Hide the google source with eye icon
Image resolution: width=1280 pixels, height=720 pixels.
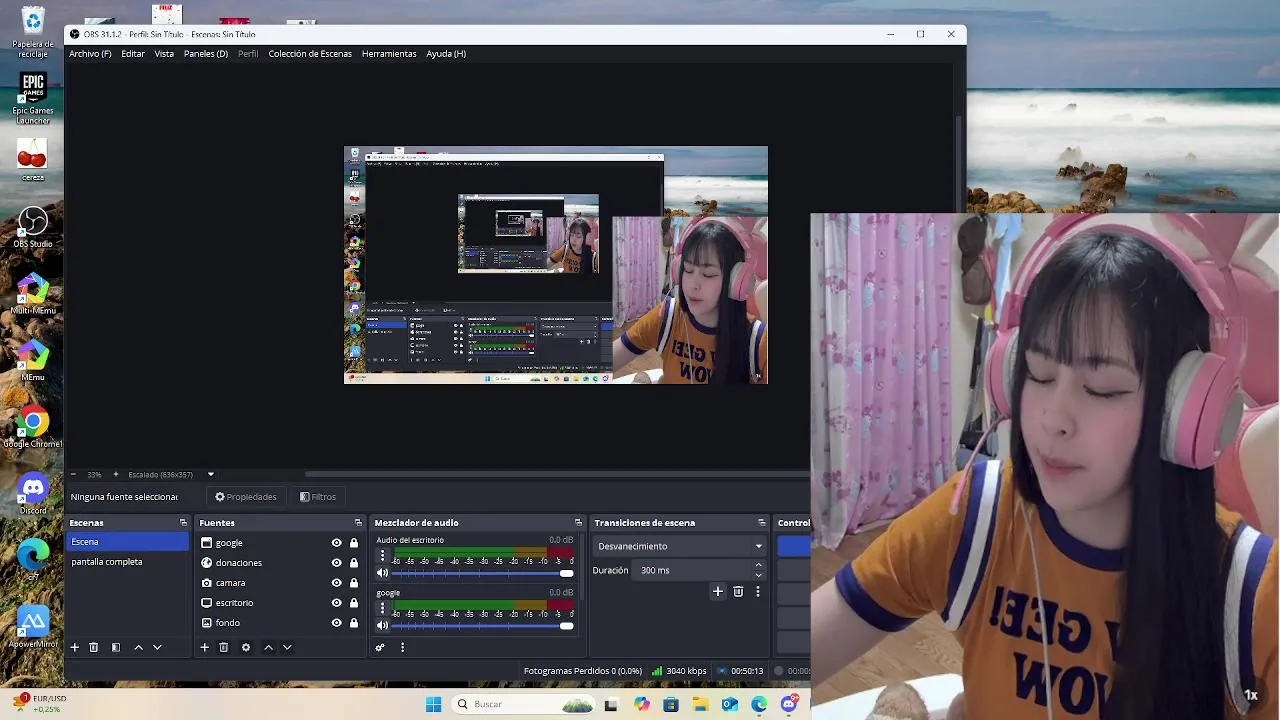coord(336,542)
